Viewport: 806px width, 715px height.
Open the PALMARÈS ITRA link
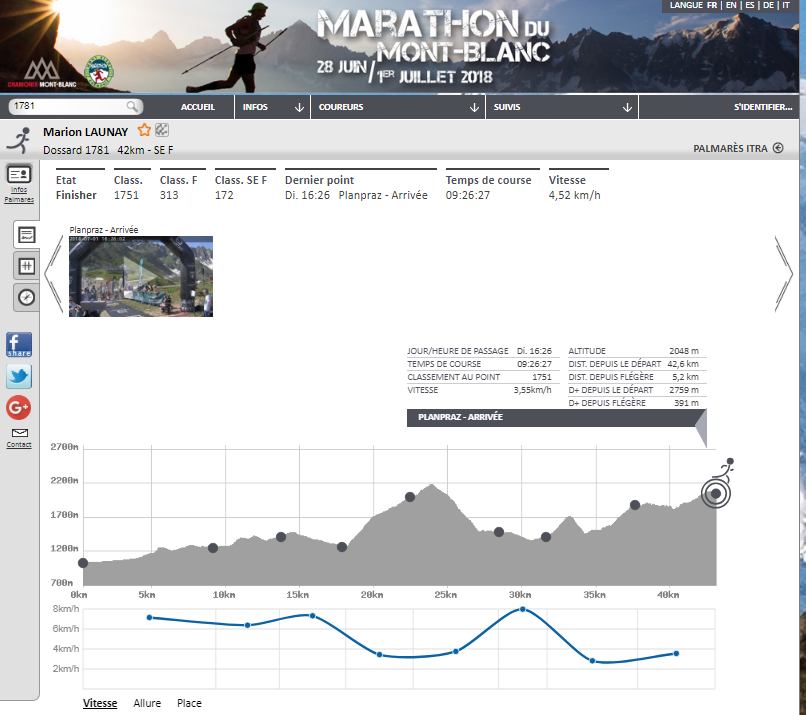tap(737, 149)
